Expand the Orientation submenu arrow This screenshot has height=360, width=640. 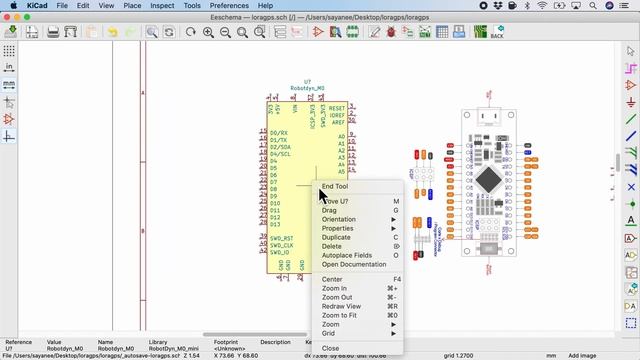tap(393, 220)
